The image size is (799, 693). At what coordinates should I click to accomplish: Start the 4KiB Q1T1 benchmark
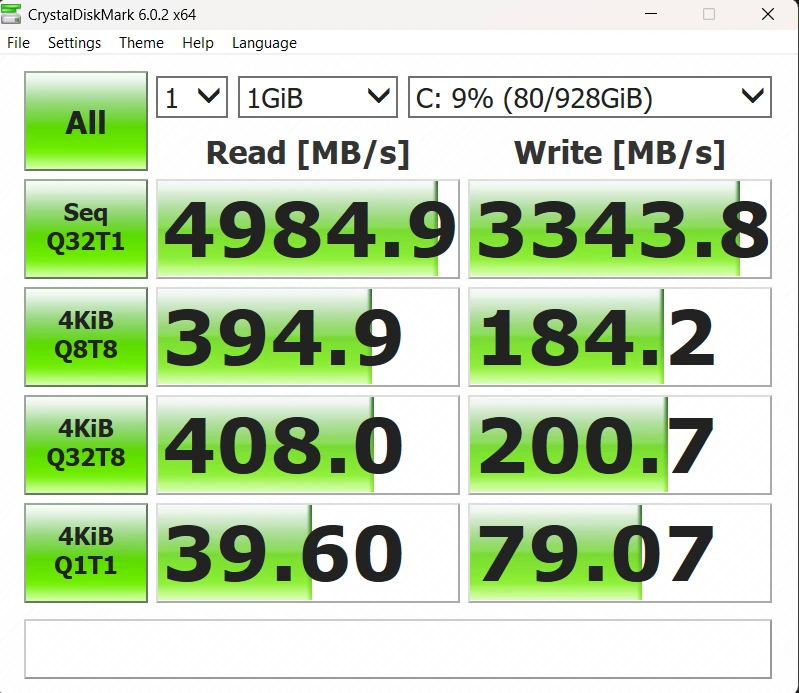86,552
